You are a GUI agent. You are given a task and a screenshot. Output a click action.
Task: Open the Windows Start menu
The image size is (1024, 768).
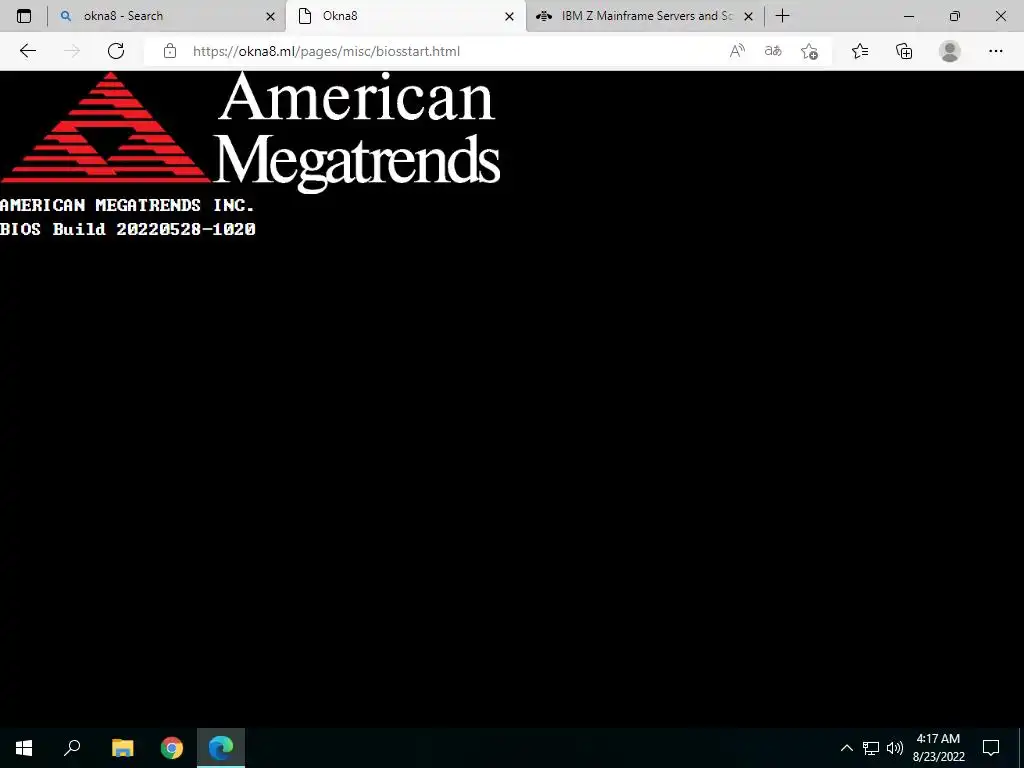(24, 748)
